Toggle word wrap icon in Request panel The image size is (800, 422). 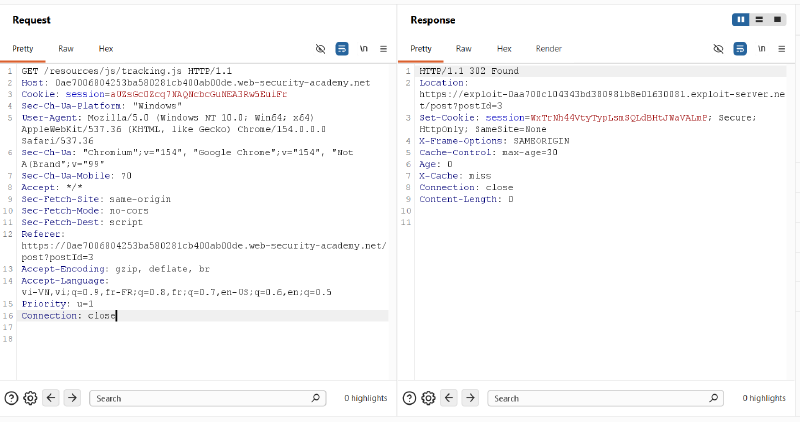(x=342, y=49)
